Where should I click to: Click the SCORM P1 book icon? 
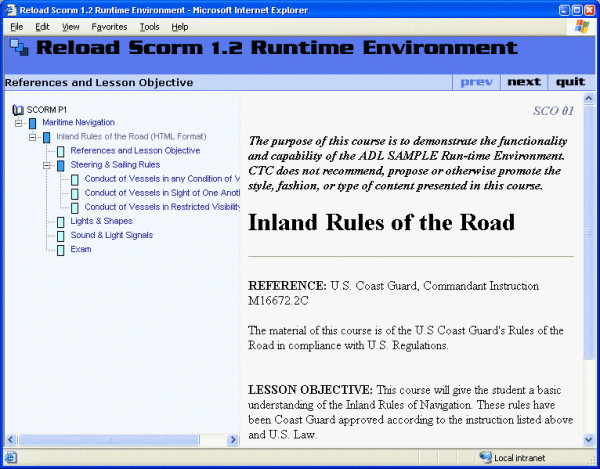(18, 110)
